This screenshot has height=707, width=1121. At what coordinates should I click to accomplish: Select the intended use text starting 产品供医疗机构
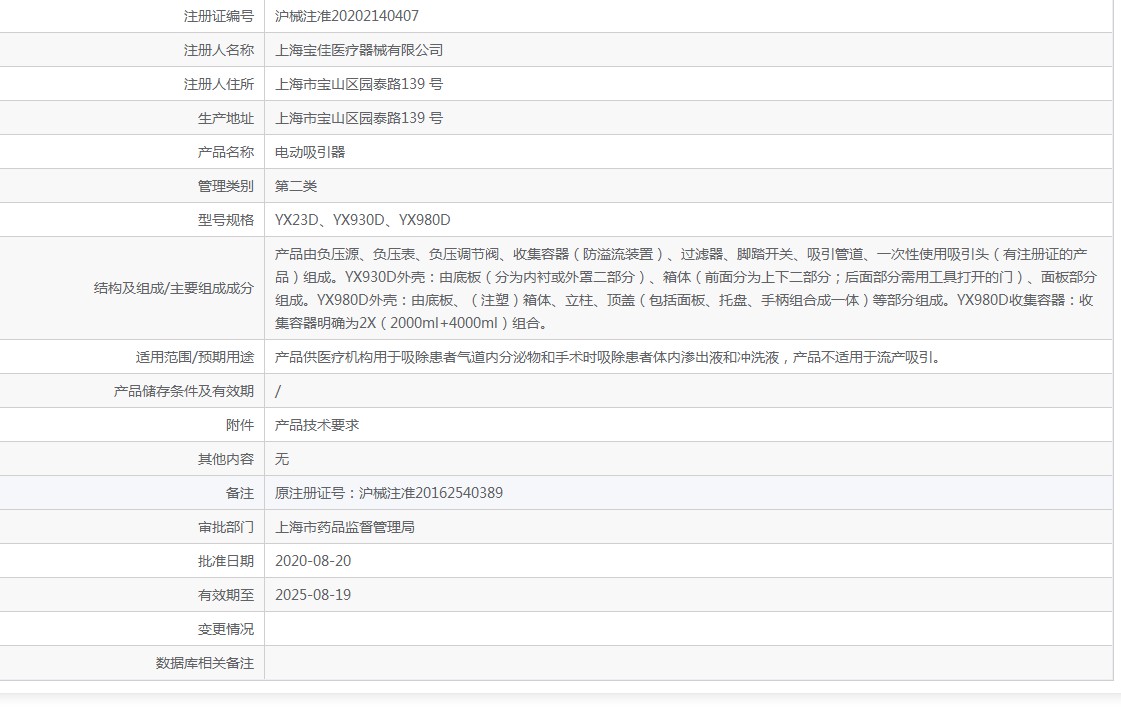point(608,357)
